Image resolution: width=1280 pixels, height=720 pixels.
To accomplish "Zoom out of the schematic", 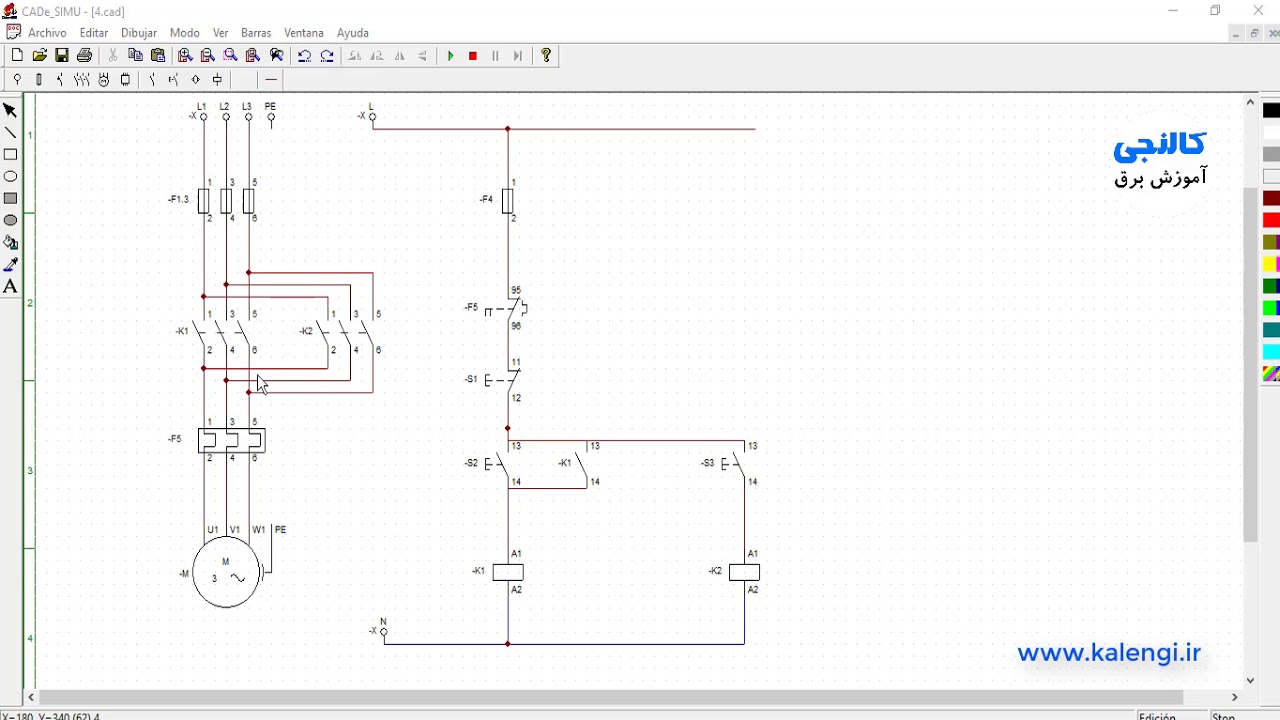I will (208, 56).
